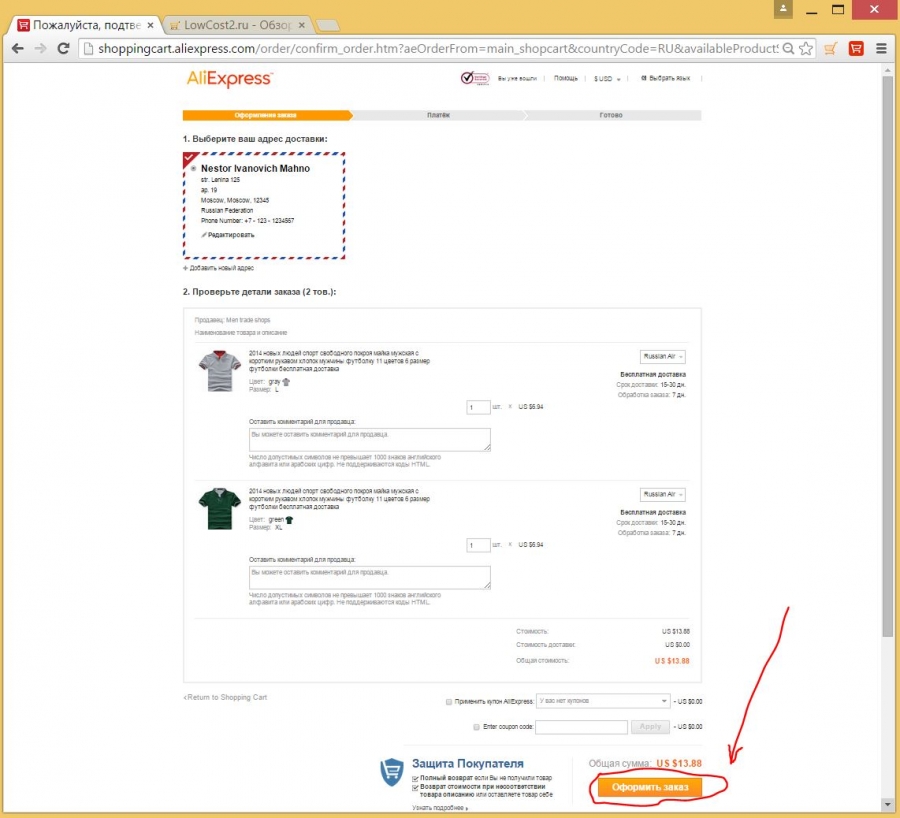Click the browser forward arrow
The image size is (900, 818).
[41, 49]
